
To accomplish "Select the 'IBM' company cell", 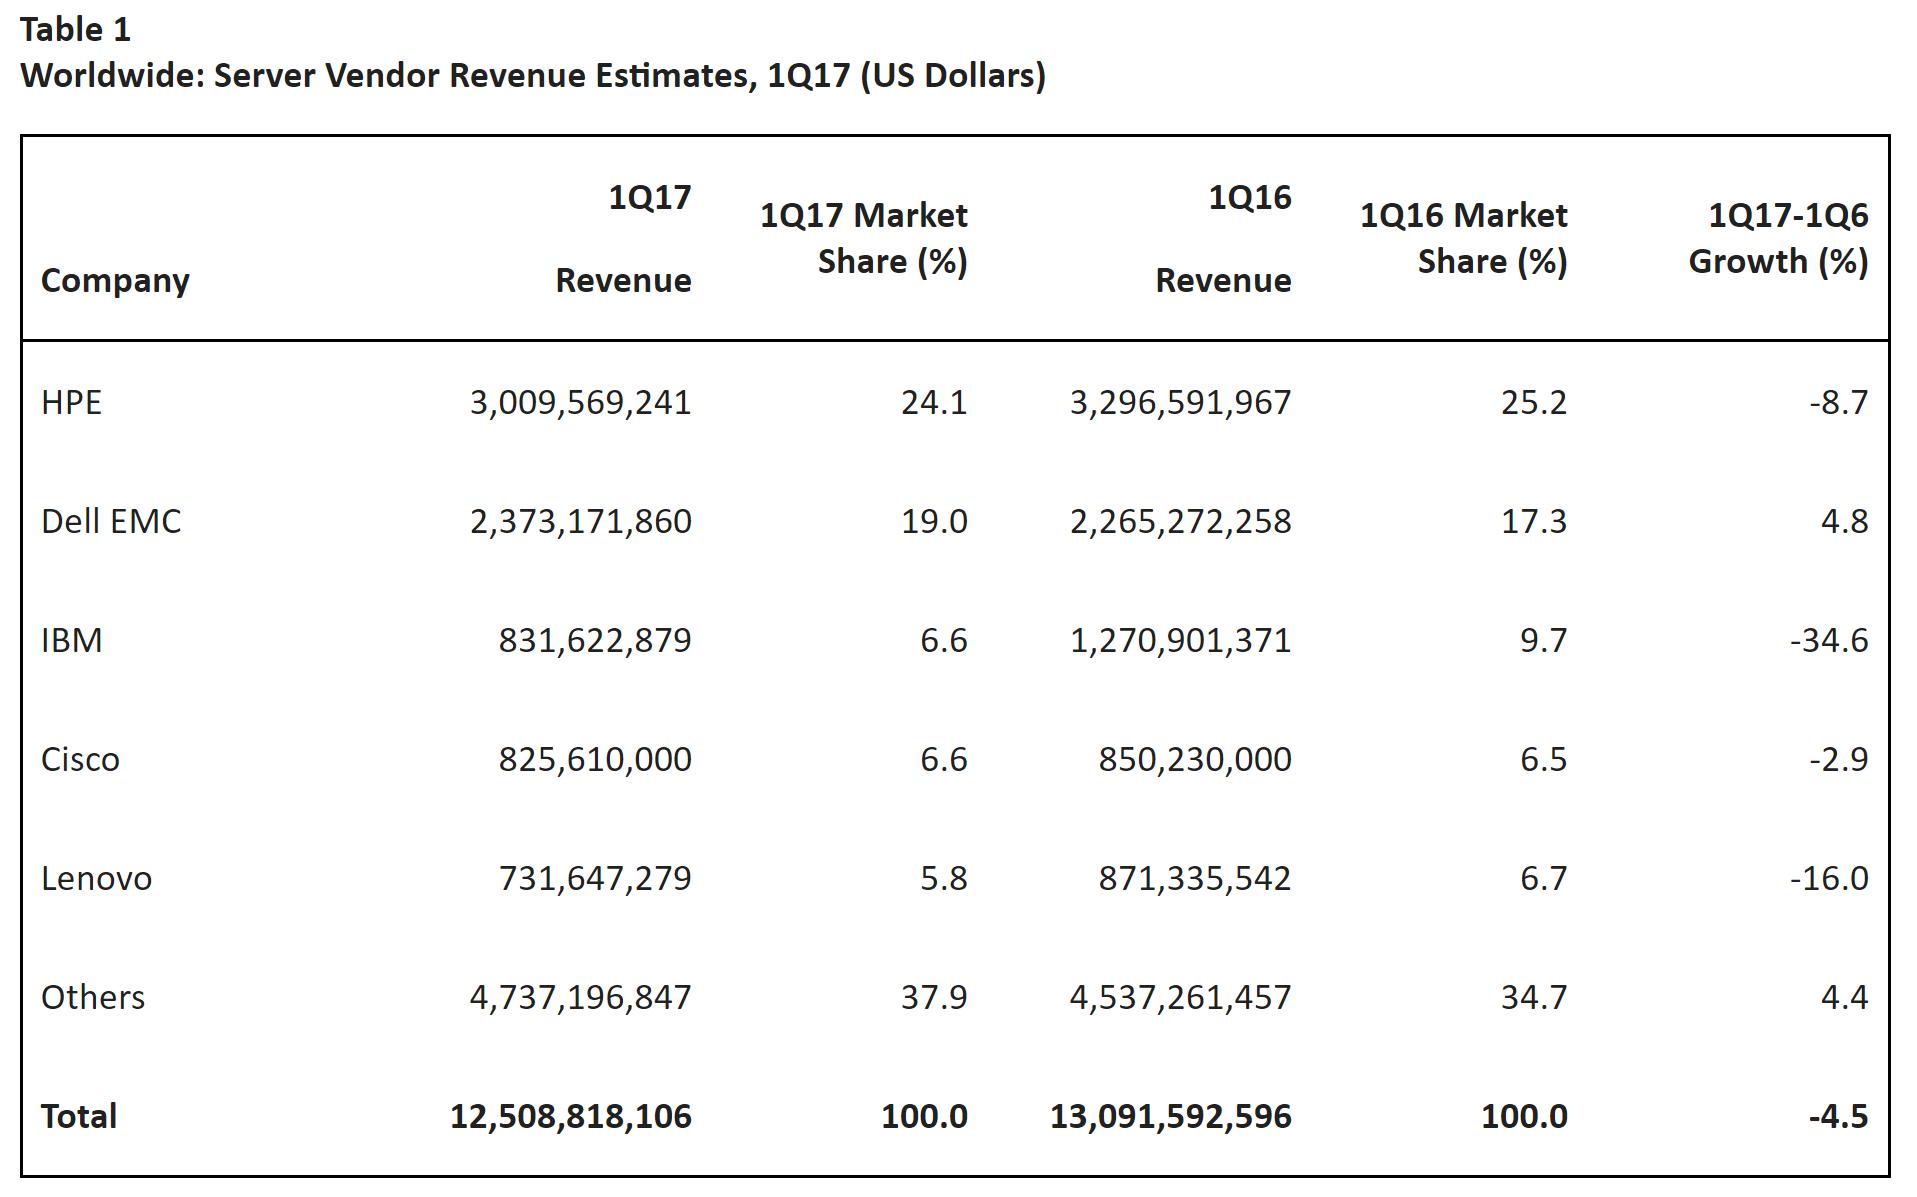I will [71, 640].
